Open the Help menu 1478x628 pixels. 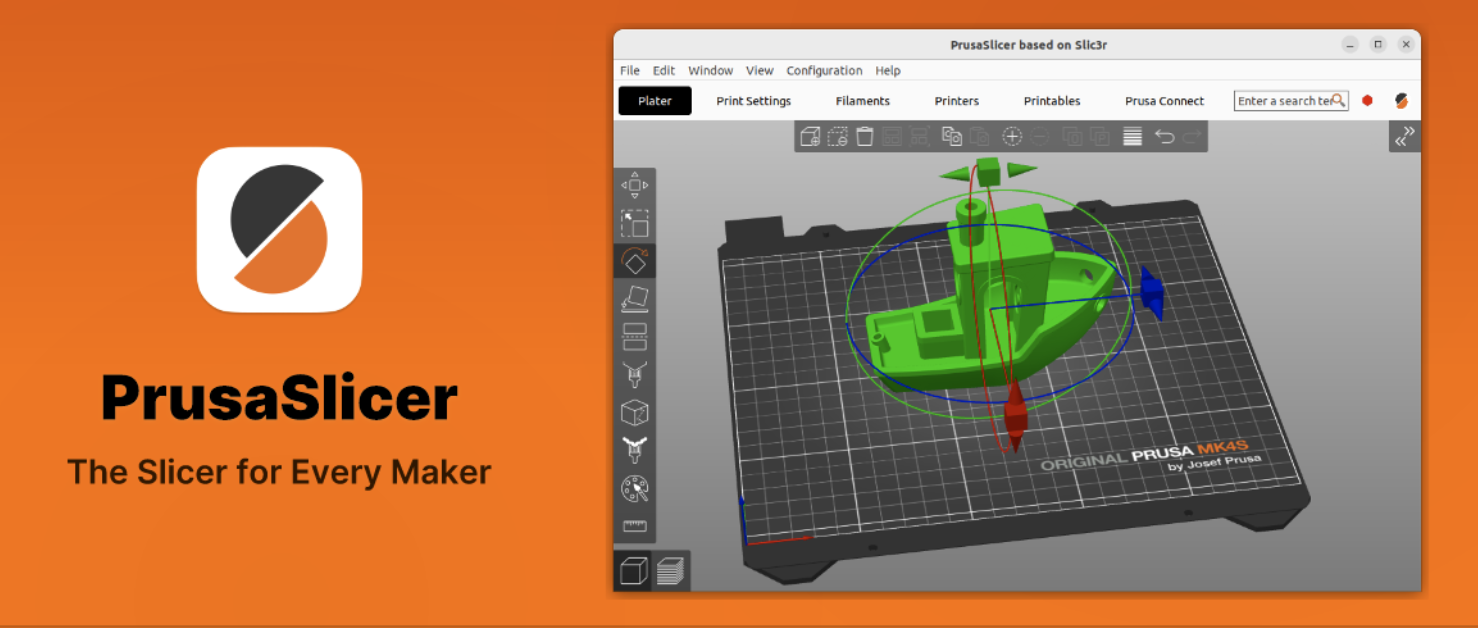[888, 71]
